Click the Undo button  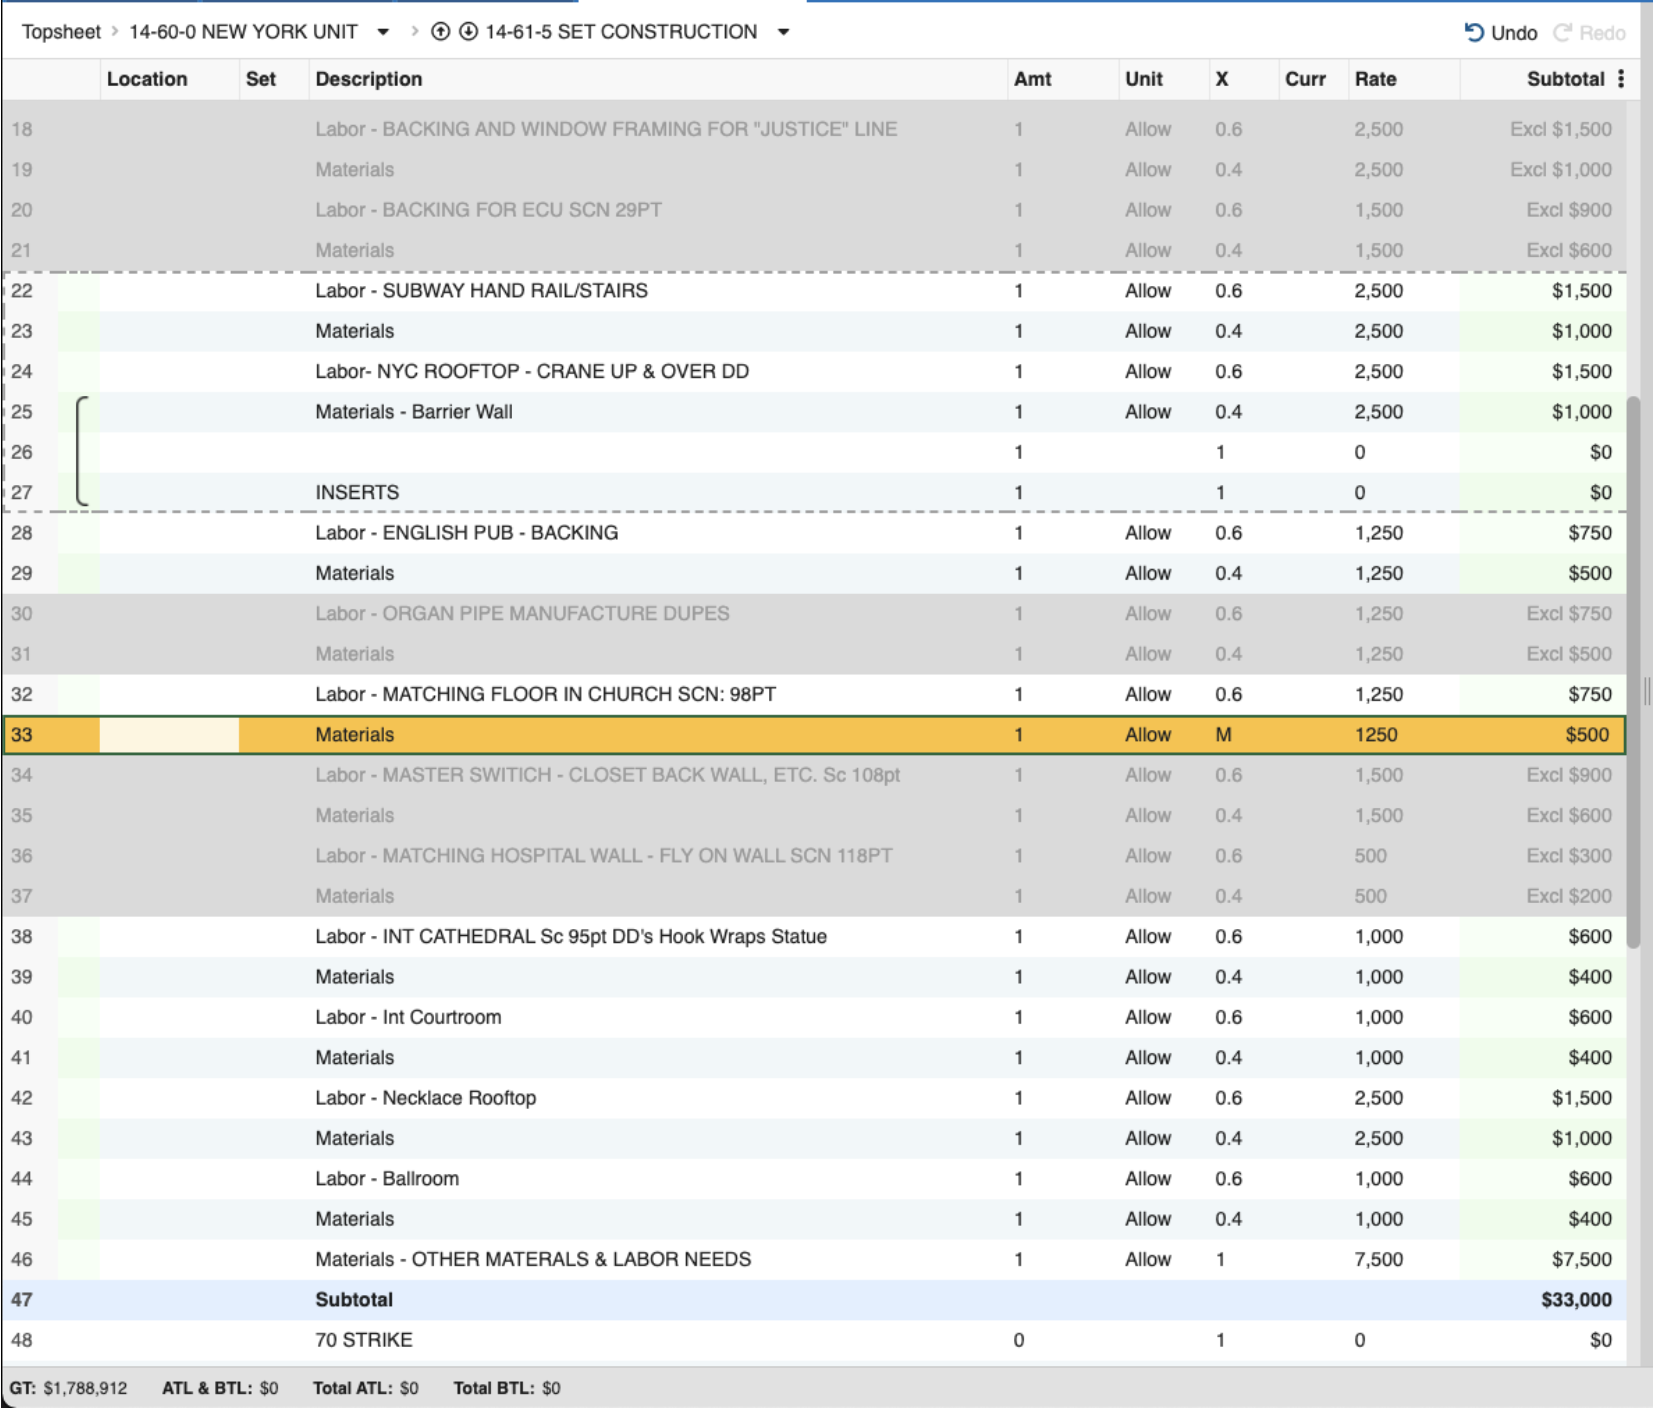[1501, 33]
